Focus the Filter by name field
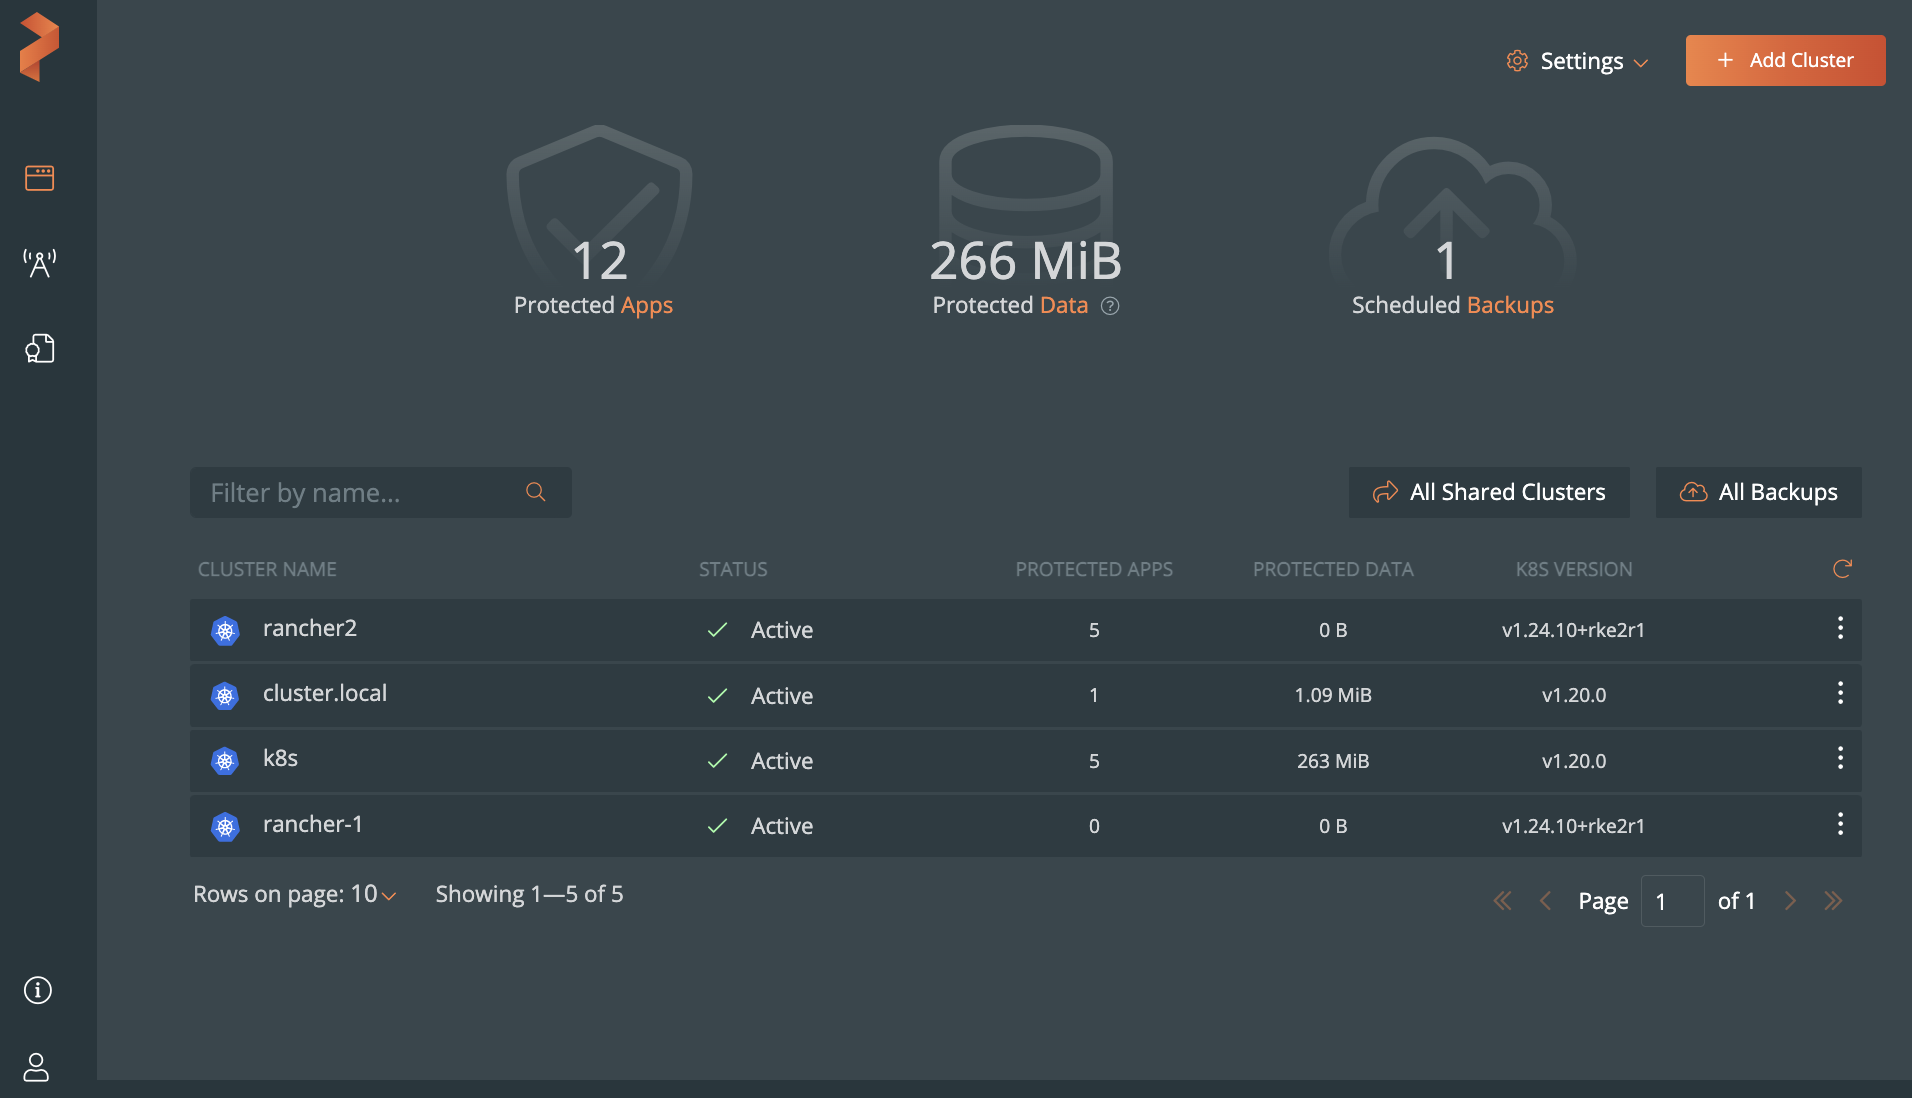 (360, 492)
